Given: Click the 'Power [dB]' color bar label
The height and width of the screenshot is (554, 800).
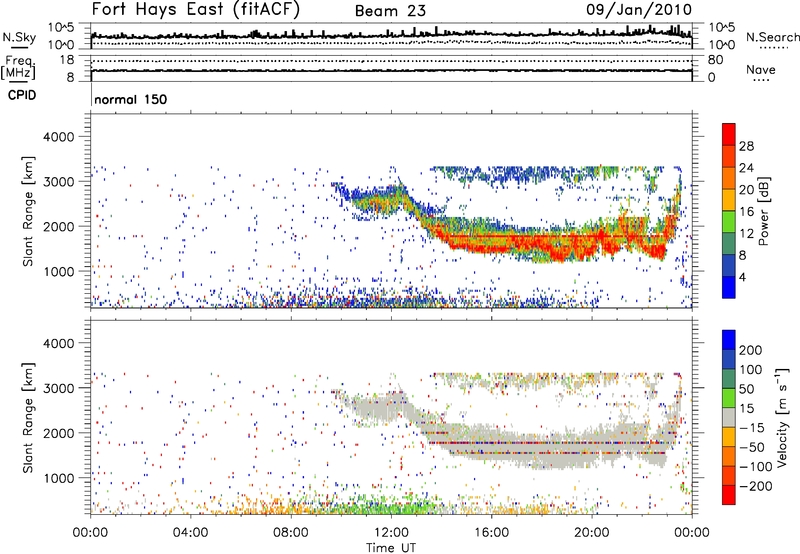Looking at the screenshot, I should click(764, 211).
